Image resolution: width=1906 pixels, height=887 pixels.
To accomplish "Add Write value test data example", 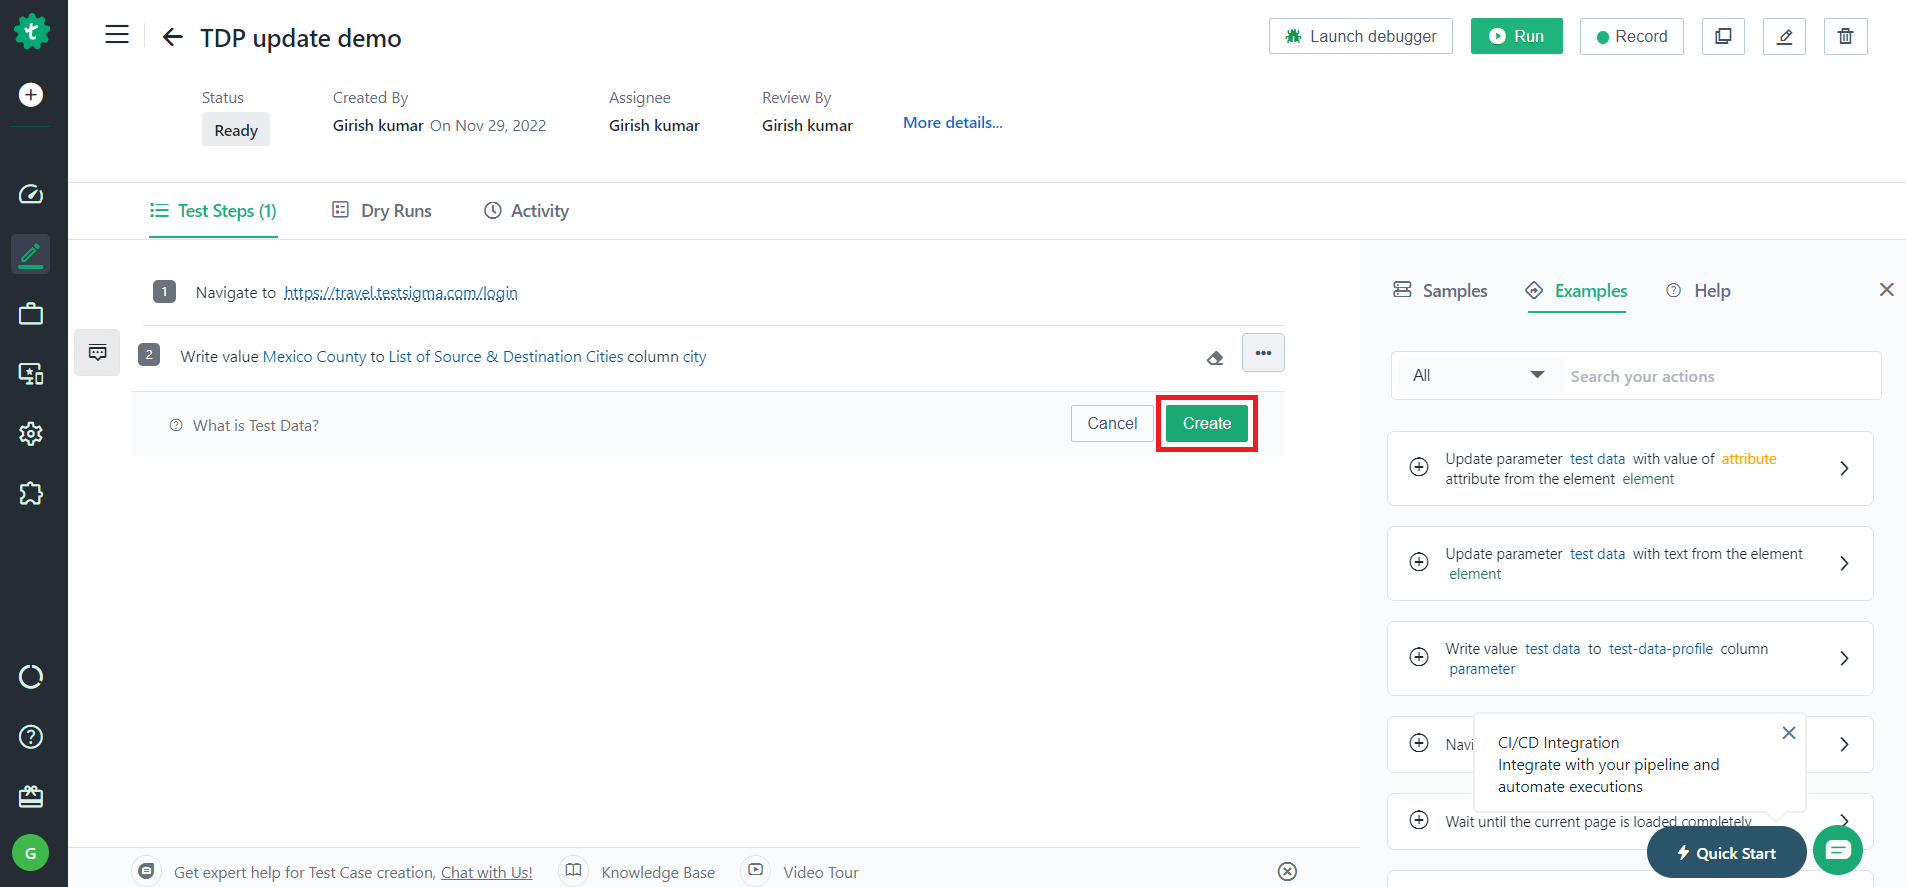I will (x=1419, y=657).
